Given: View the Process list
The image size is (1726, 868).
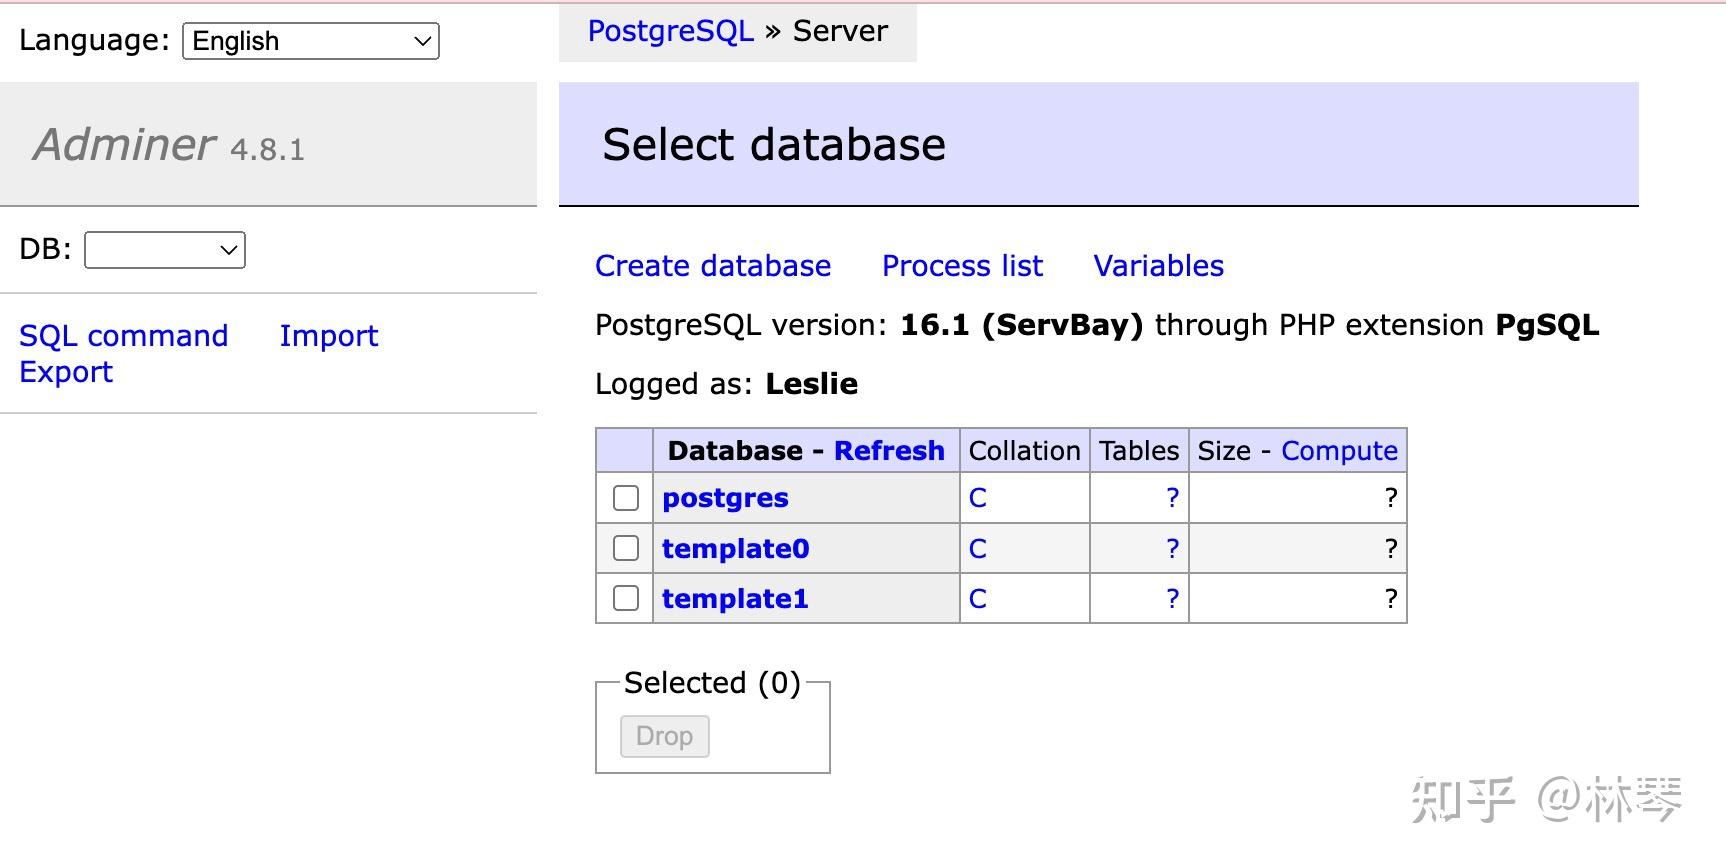Looking at the screenshot, I should tap(962, 266).
